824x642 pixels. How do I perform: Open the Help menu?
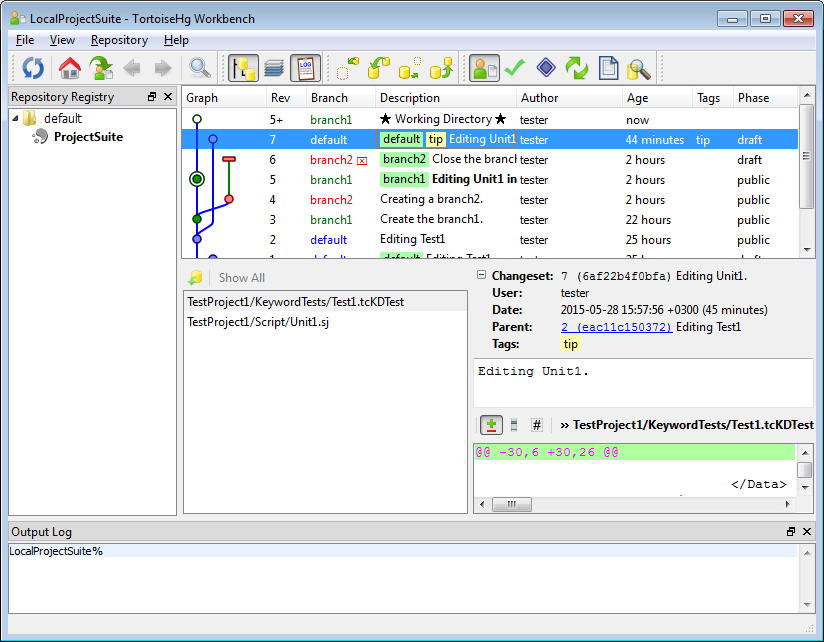tap(176, 40)
